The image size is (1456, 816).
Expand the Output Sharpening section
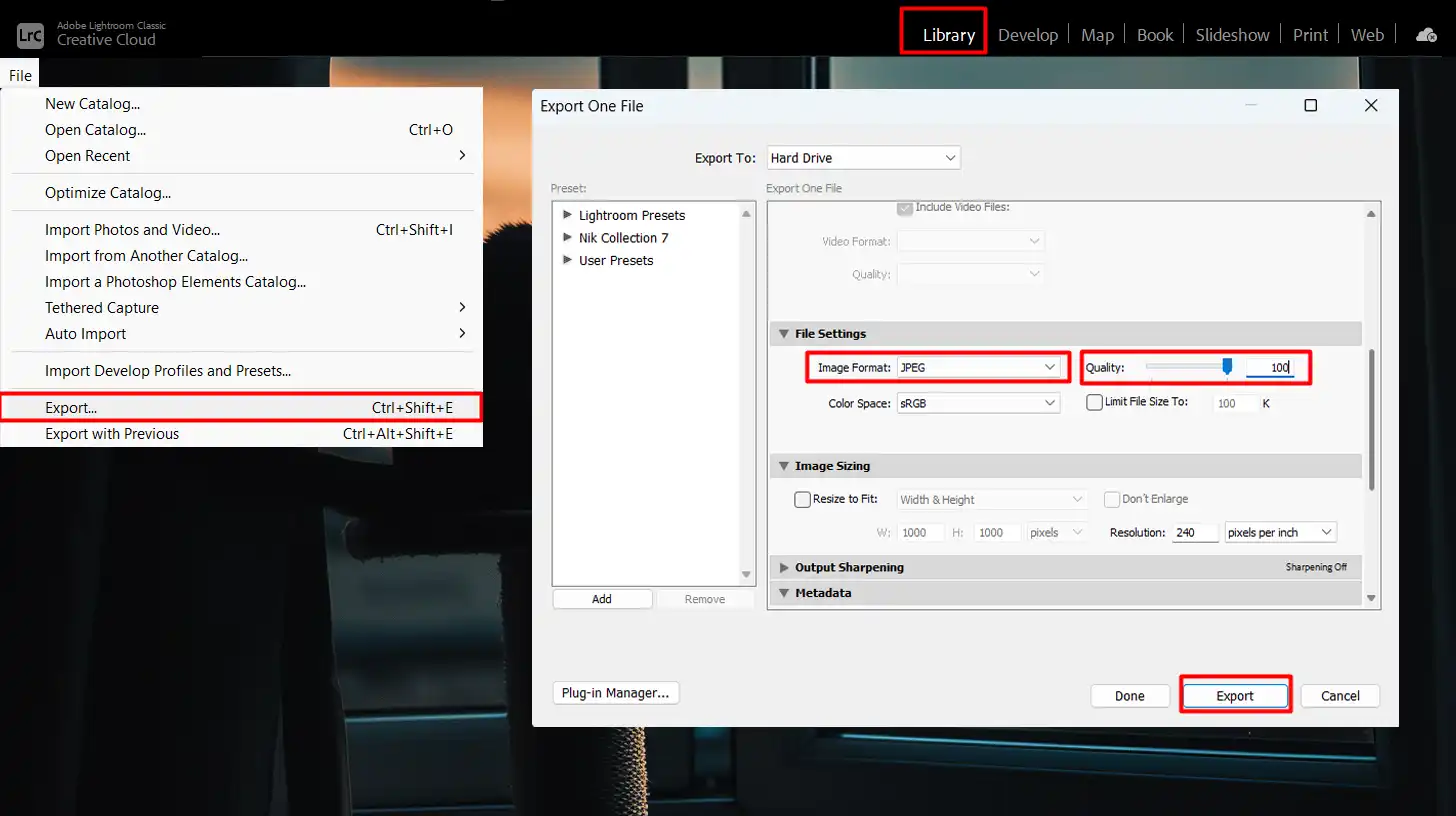(x=784, y=567)
